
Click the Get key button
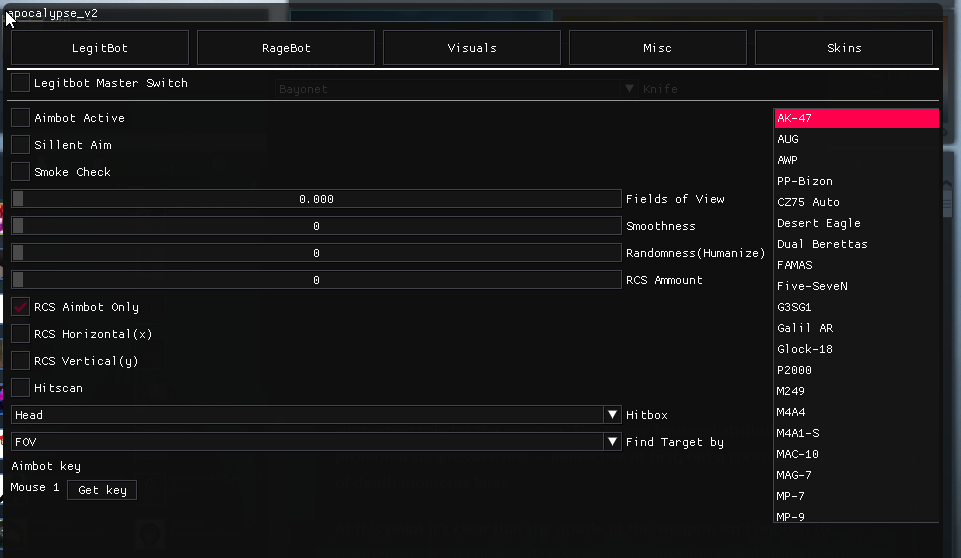click(102, 490)
